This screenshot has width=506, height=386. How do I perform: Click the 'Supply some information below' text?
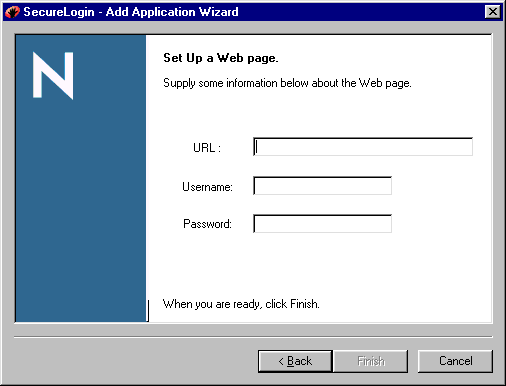pyautogui.click(x=287, y=83)
